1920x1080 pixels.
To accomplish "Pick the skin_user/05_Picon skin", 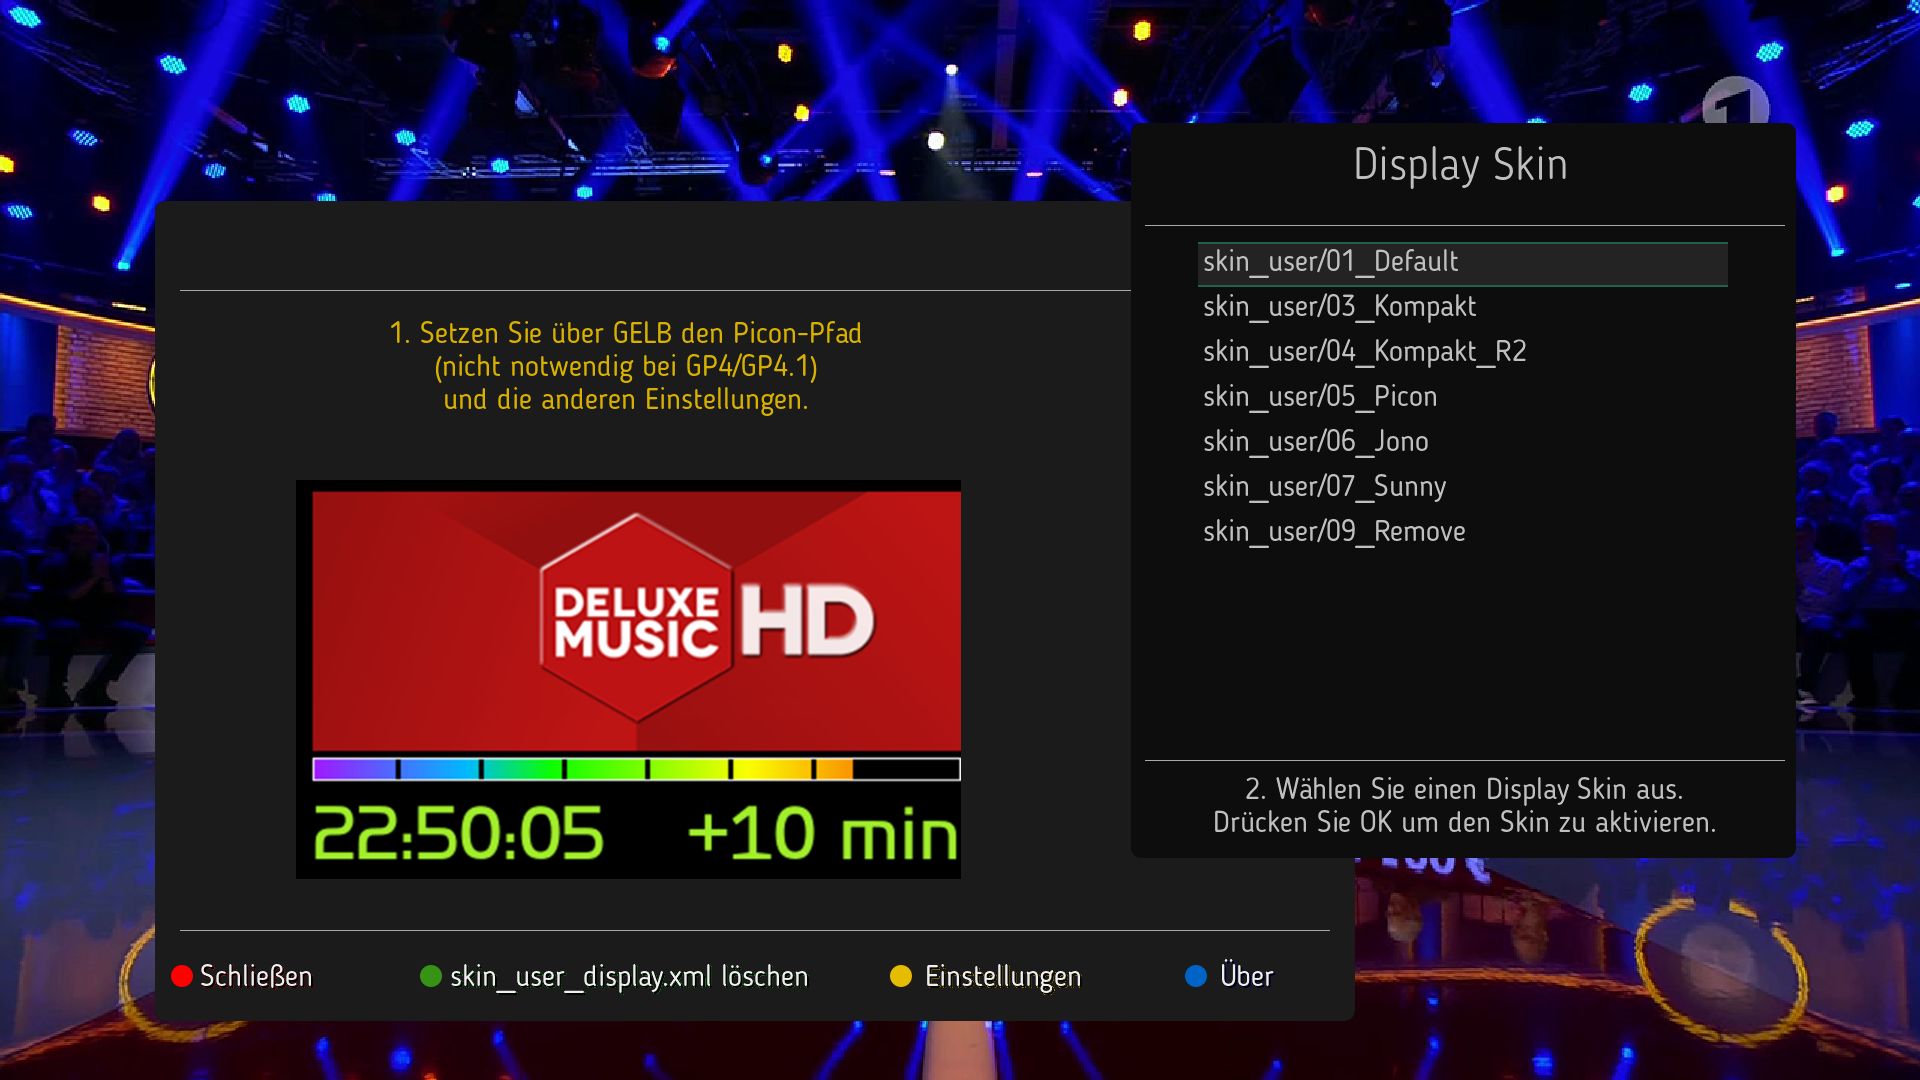I will [1320, 397].
